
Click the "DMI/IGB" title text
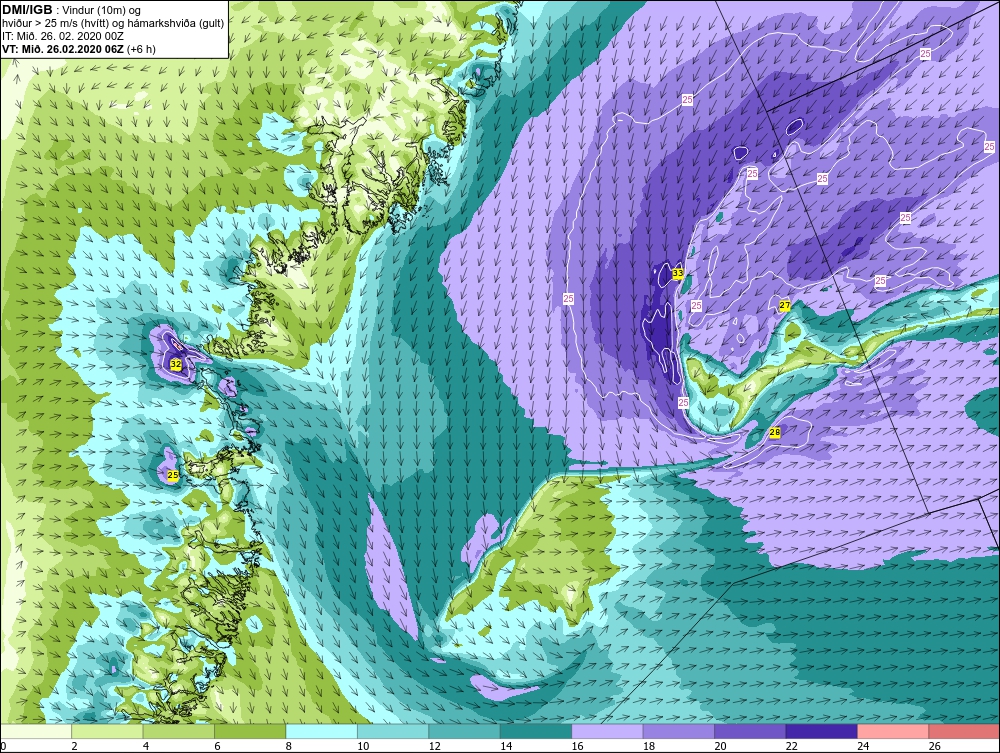coord(27,10)
